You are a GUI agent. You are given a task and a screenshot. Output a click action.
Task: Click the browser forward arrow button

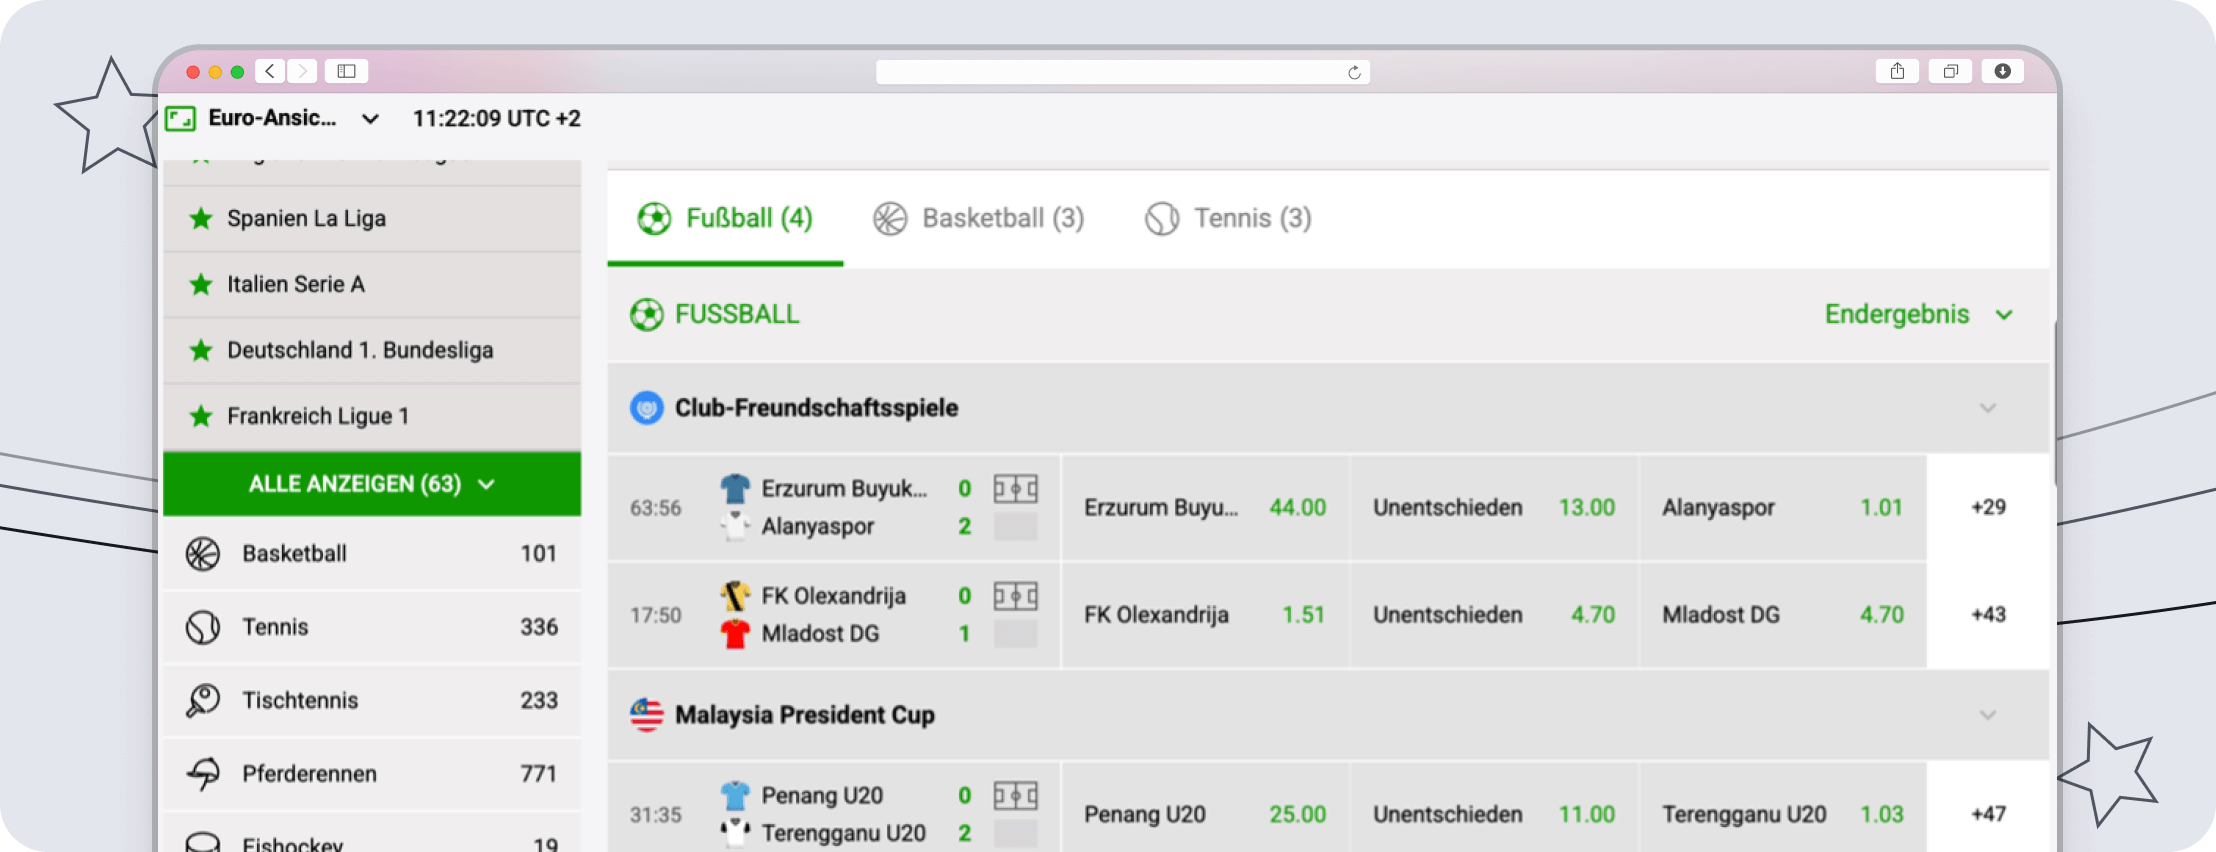pos(302,71)
